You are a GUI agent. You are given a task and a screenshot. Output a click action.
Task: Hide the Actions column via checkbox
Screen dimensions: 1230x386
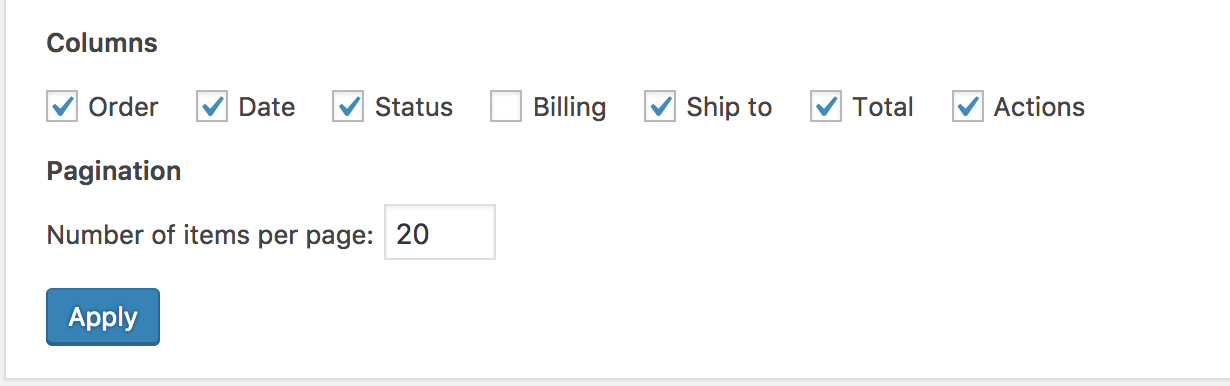tap(967, 106)
